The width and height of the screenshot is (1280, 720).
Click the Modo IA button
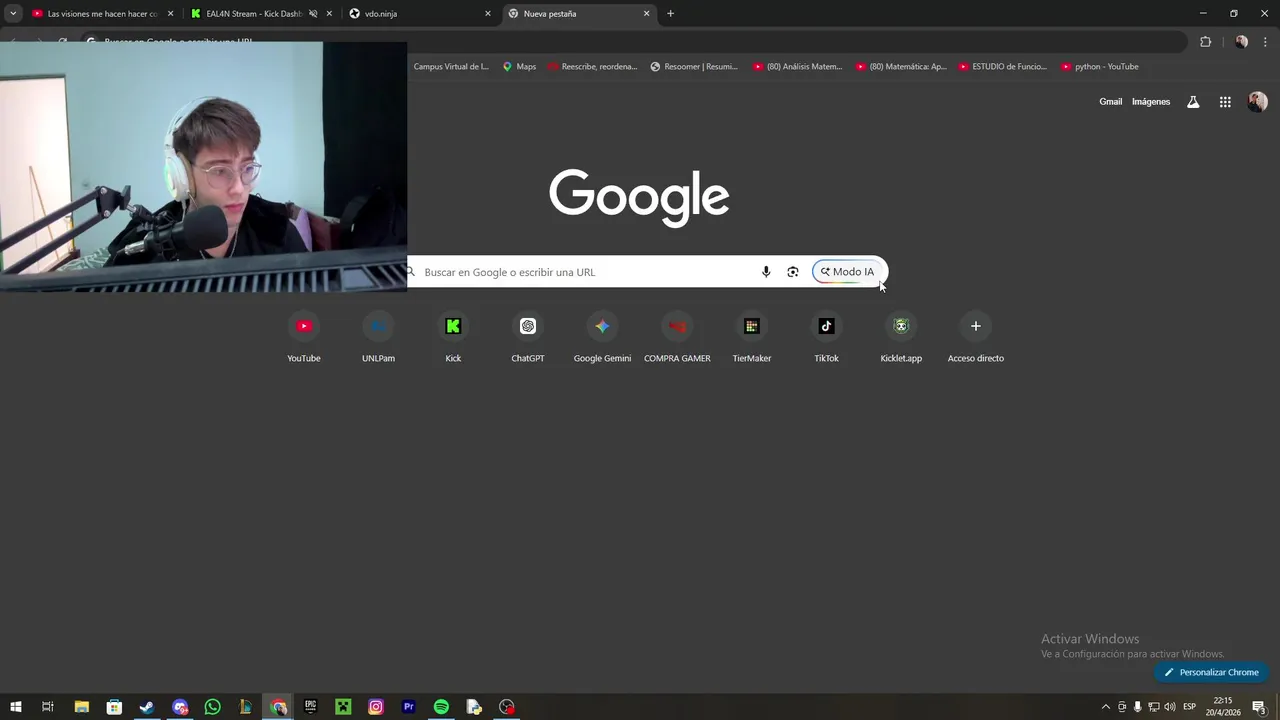coord(847,272)
